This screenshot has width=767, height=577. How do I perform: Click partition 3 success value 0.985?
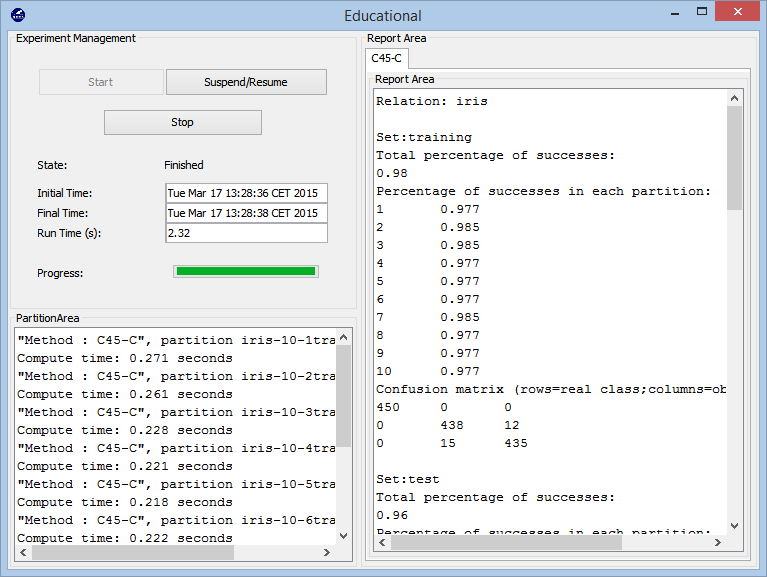tap(460, 245)
